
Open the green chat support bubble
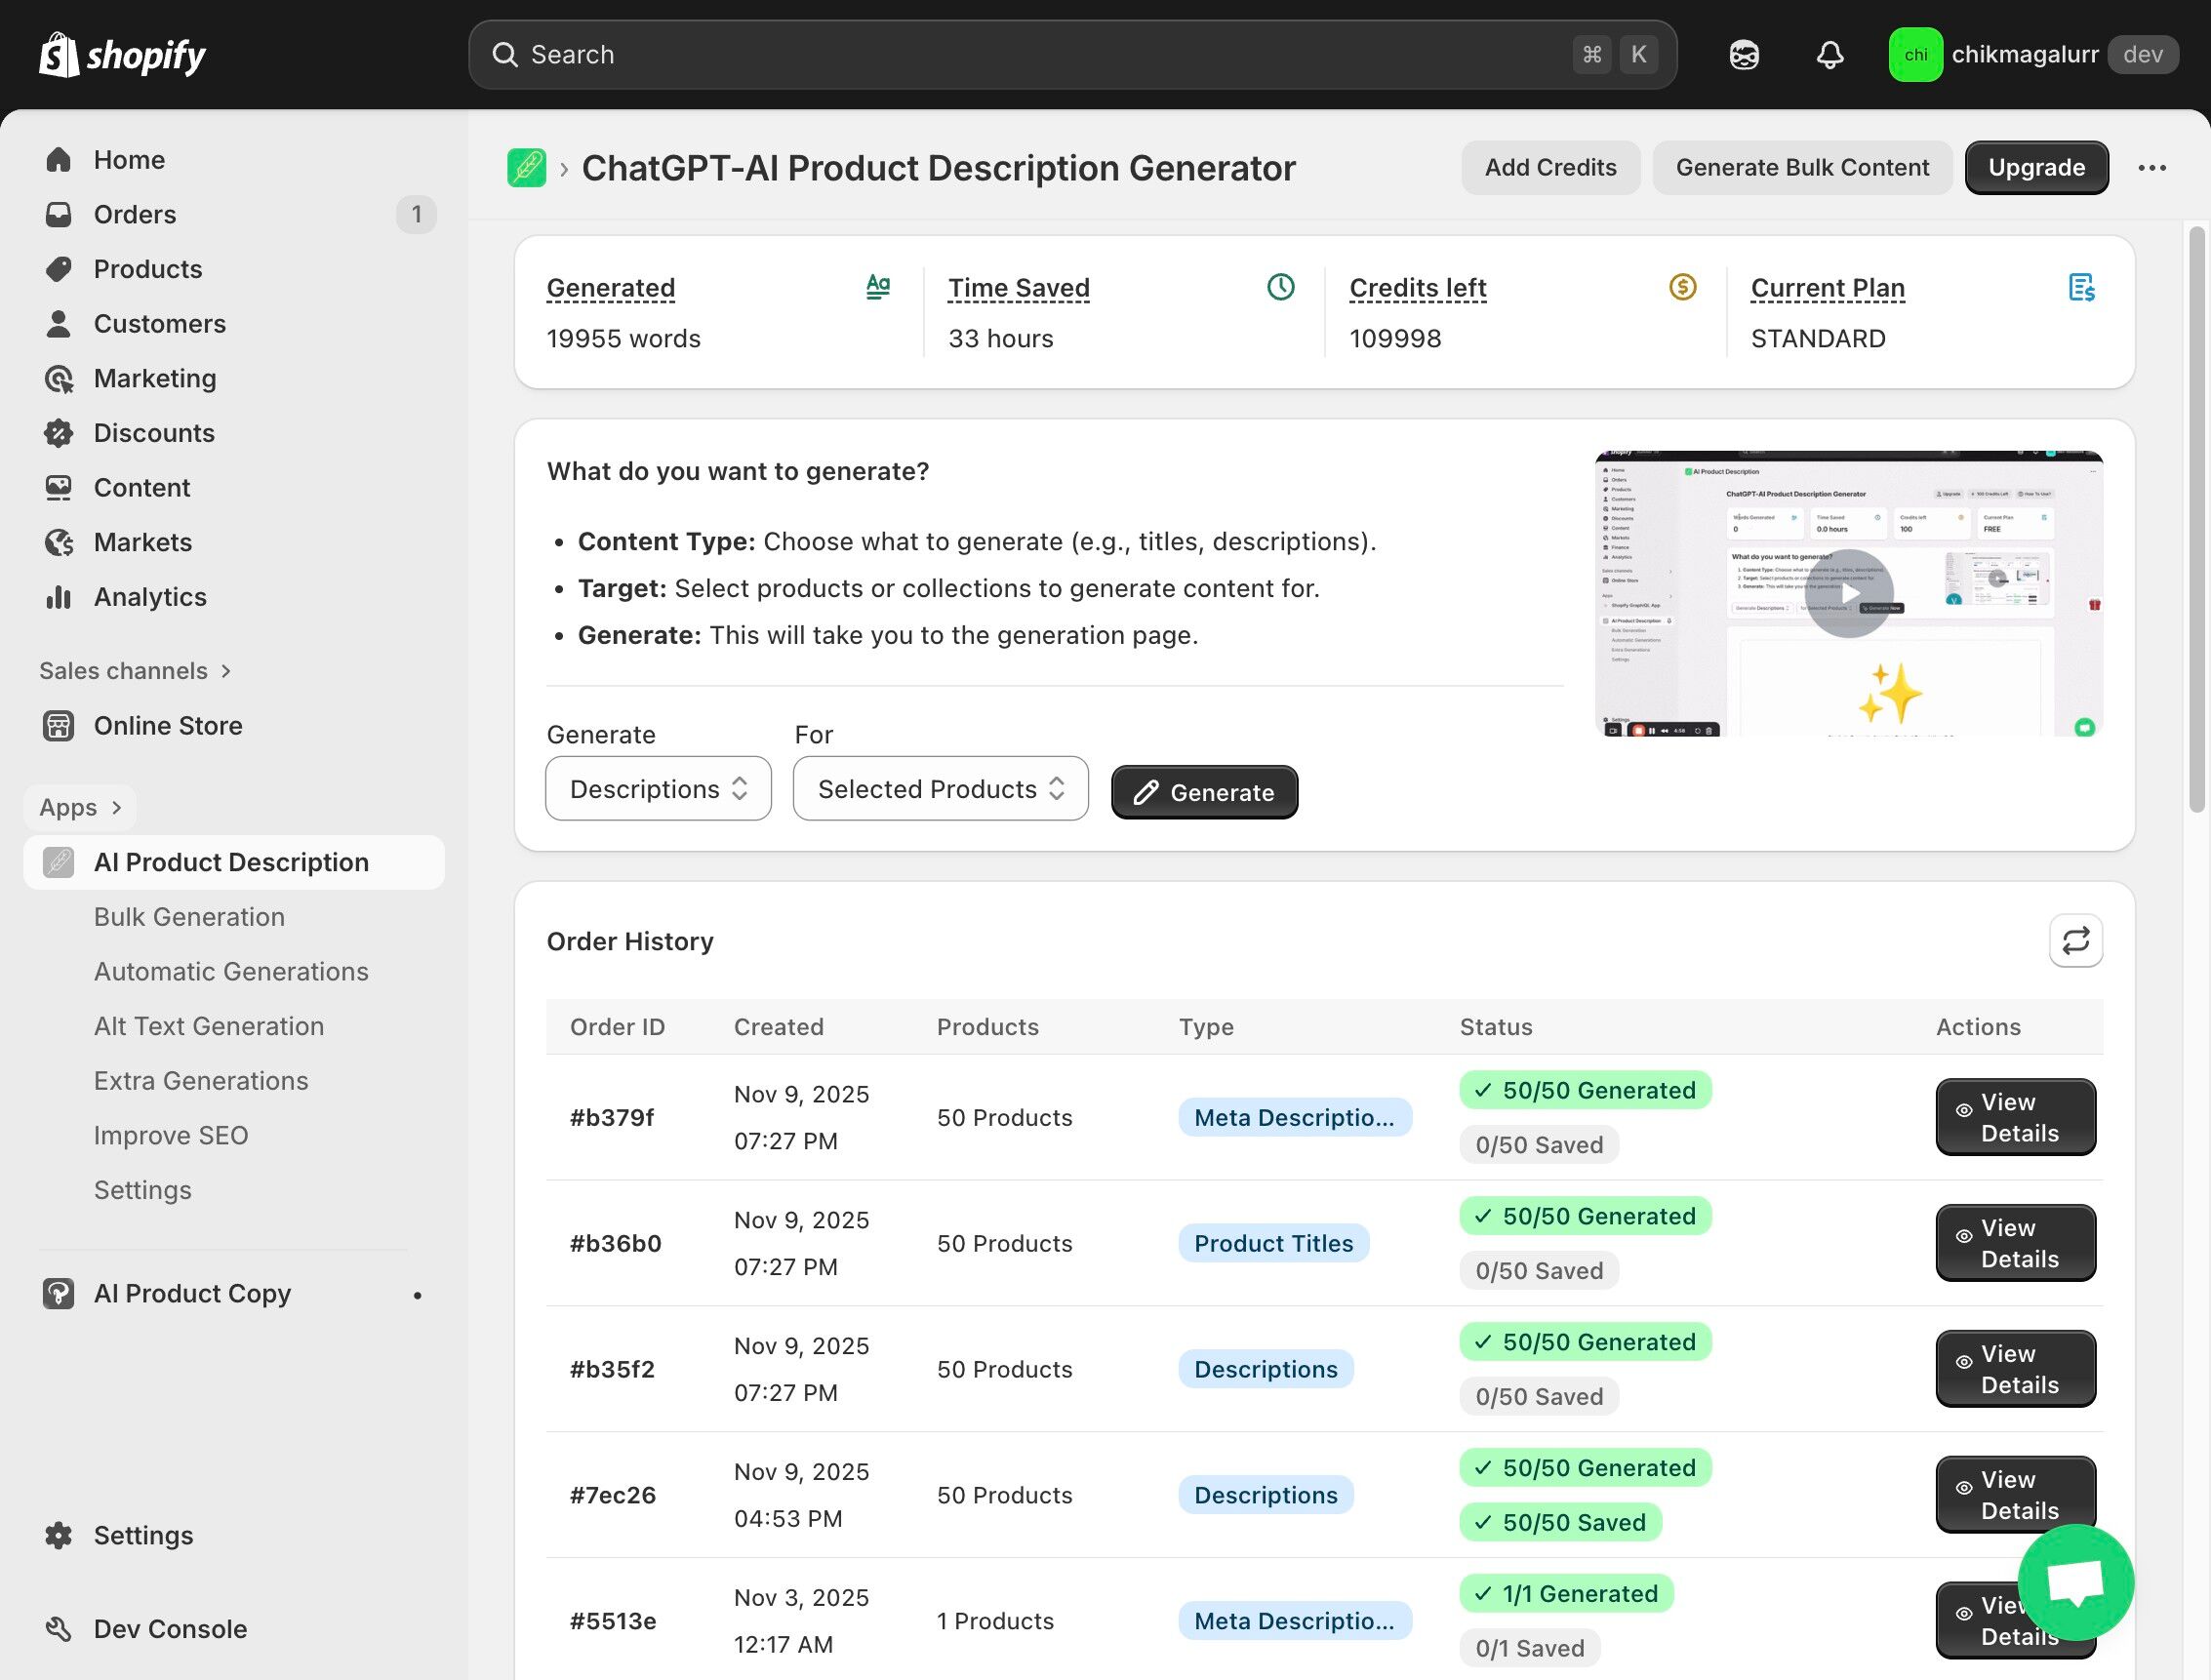click(2075, 1582)
